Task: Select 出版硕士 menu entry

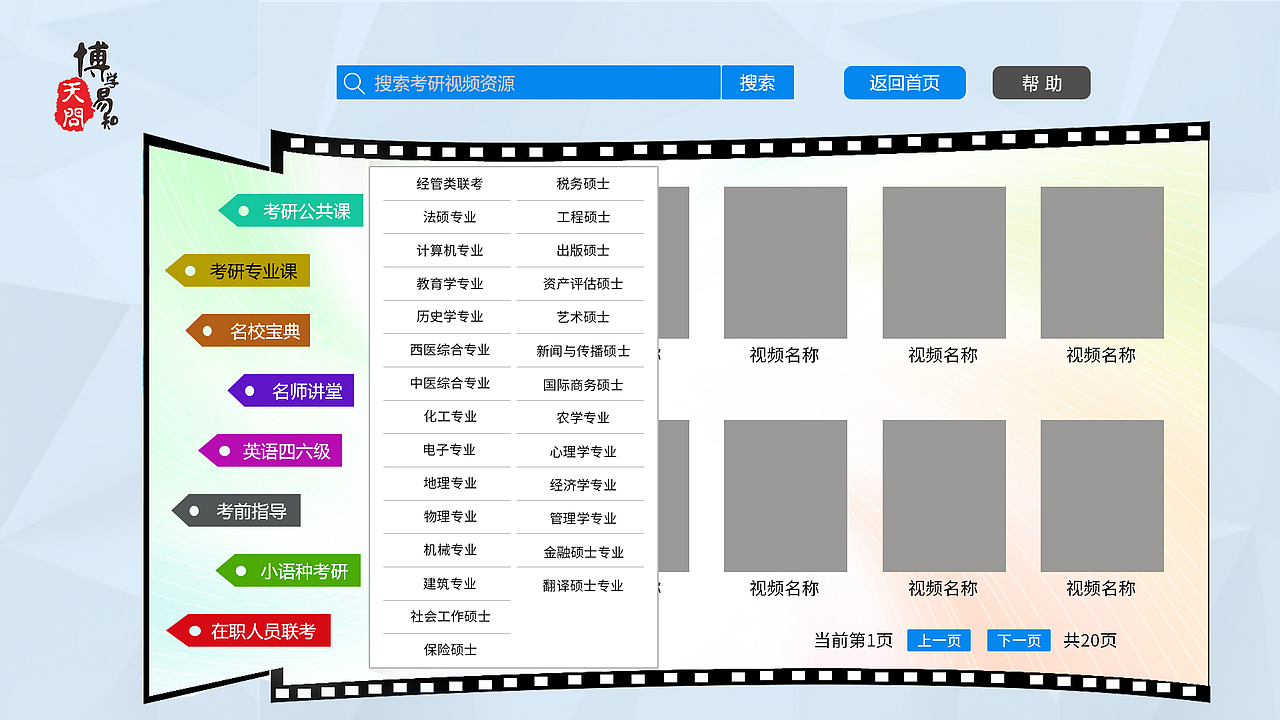Action: 583,250
